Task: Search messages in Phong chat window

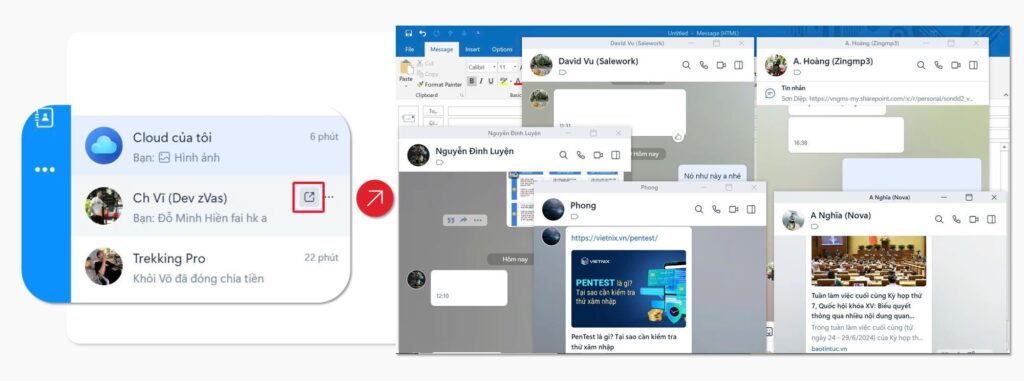Action: coord(699,209)
